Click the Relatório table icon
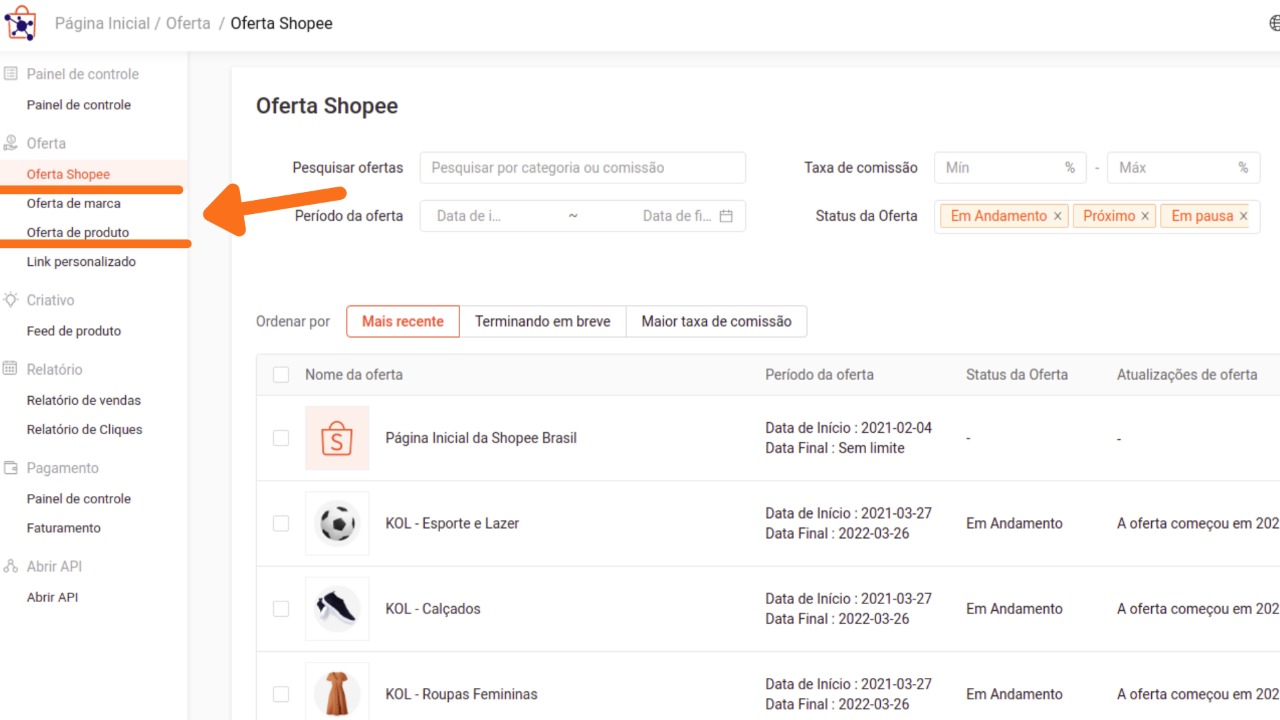Image resolution: width=1280 pixels, height=720 pixels. [x=11, y=369]
